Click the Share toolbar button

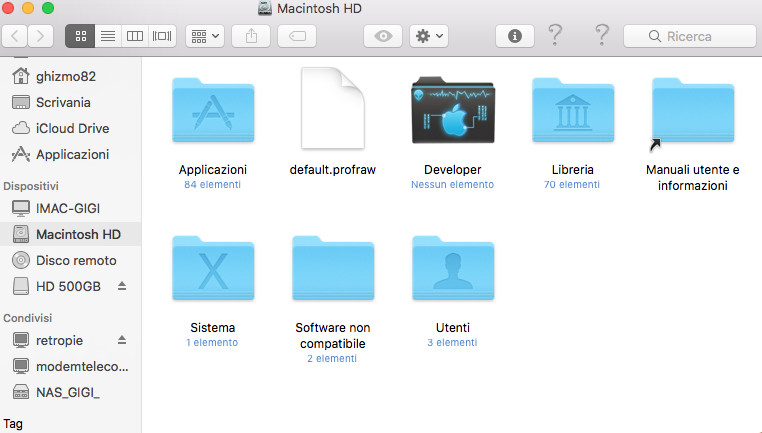pos(251,36)
